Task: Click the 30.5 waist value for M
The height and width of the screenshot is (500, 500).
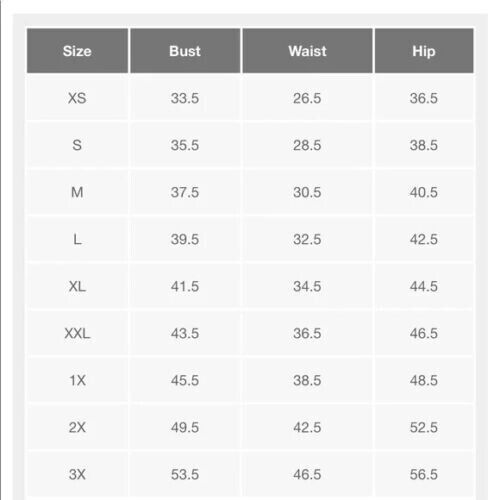Action: click(307, 192)
